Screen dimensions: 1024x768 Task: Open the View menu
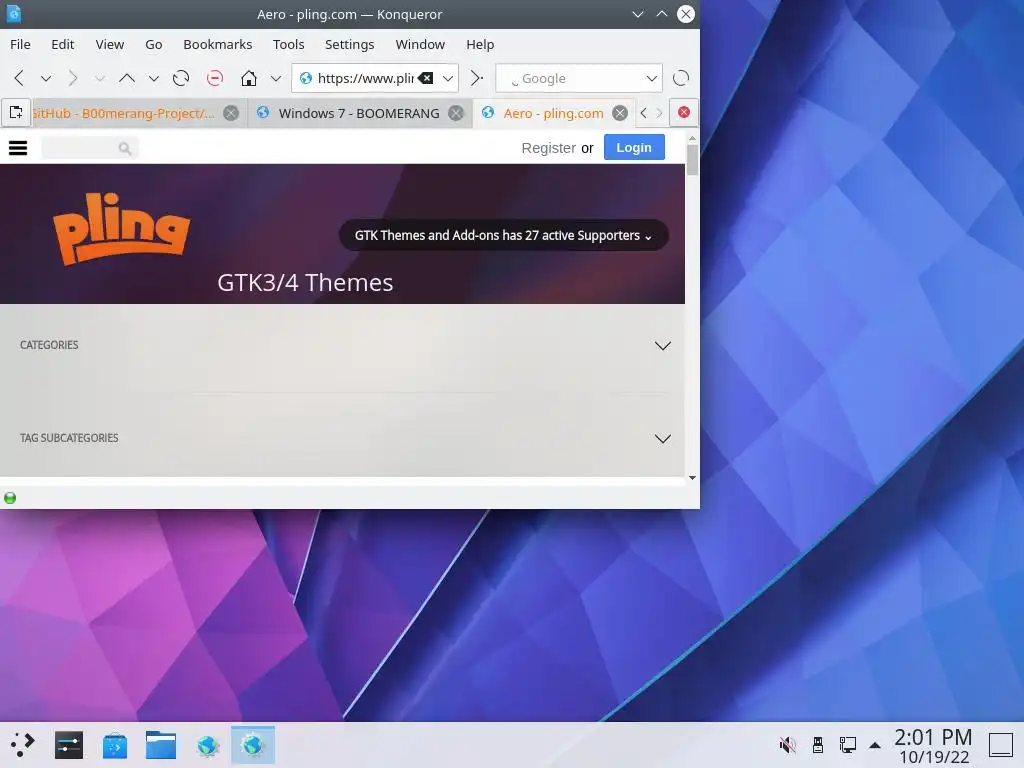coord(110,44)
